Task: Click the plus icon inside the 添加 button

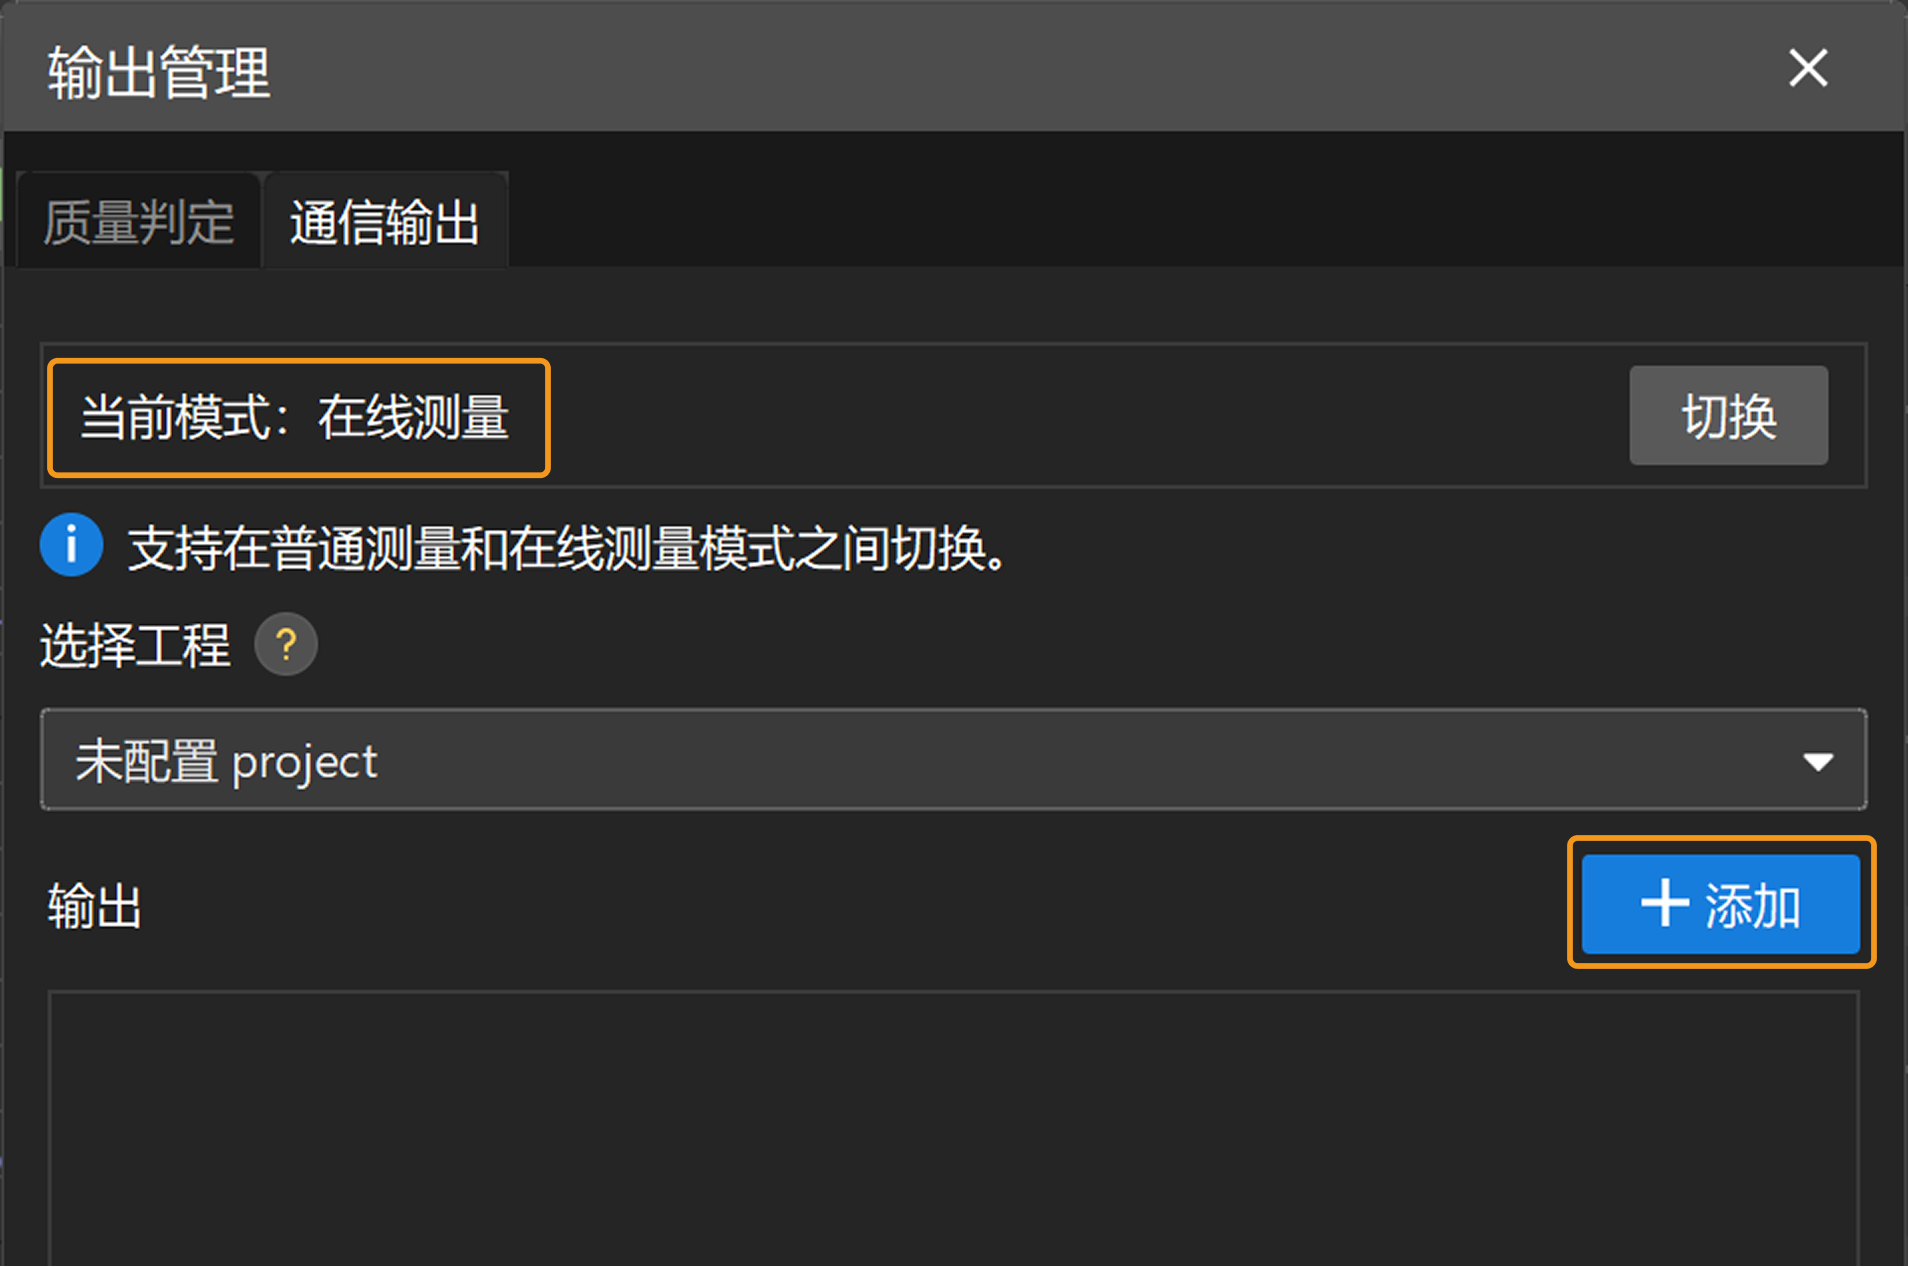Action: point(1663,902)
